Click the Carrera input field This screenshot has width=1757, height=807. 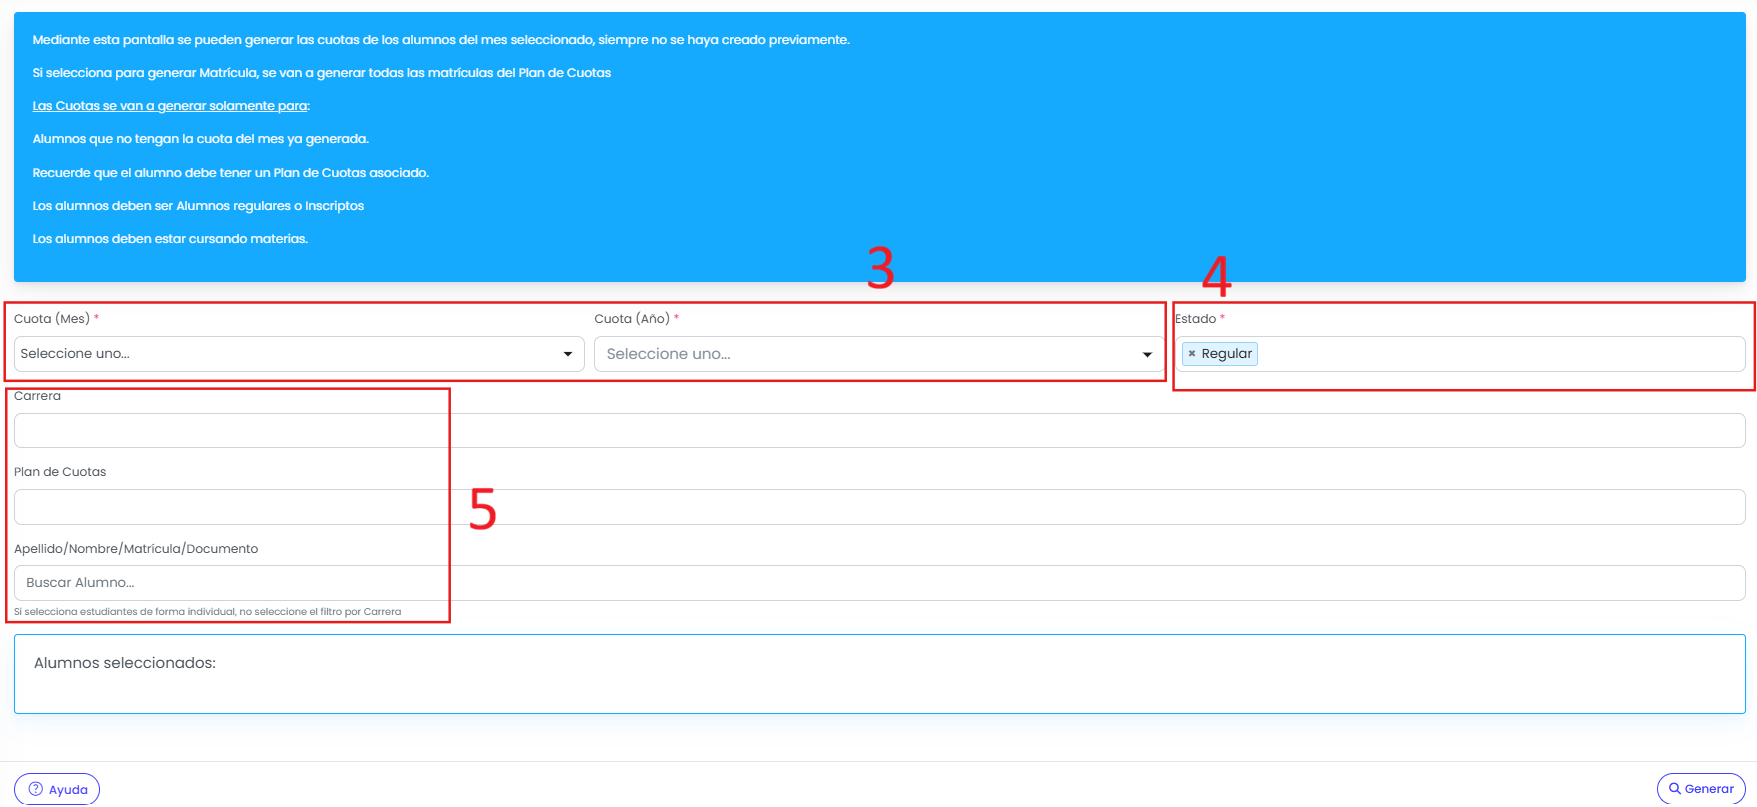pos(880,431)
